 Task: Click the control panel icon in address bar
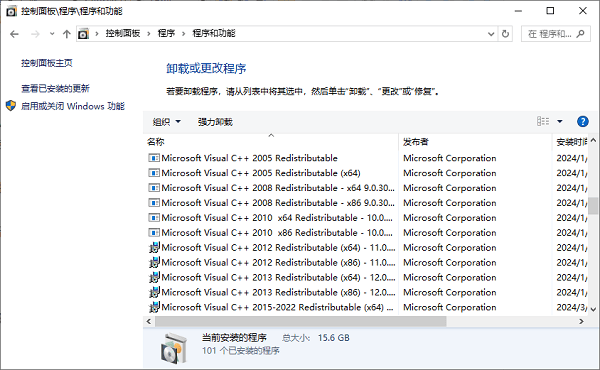83,34
